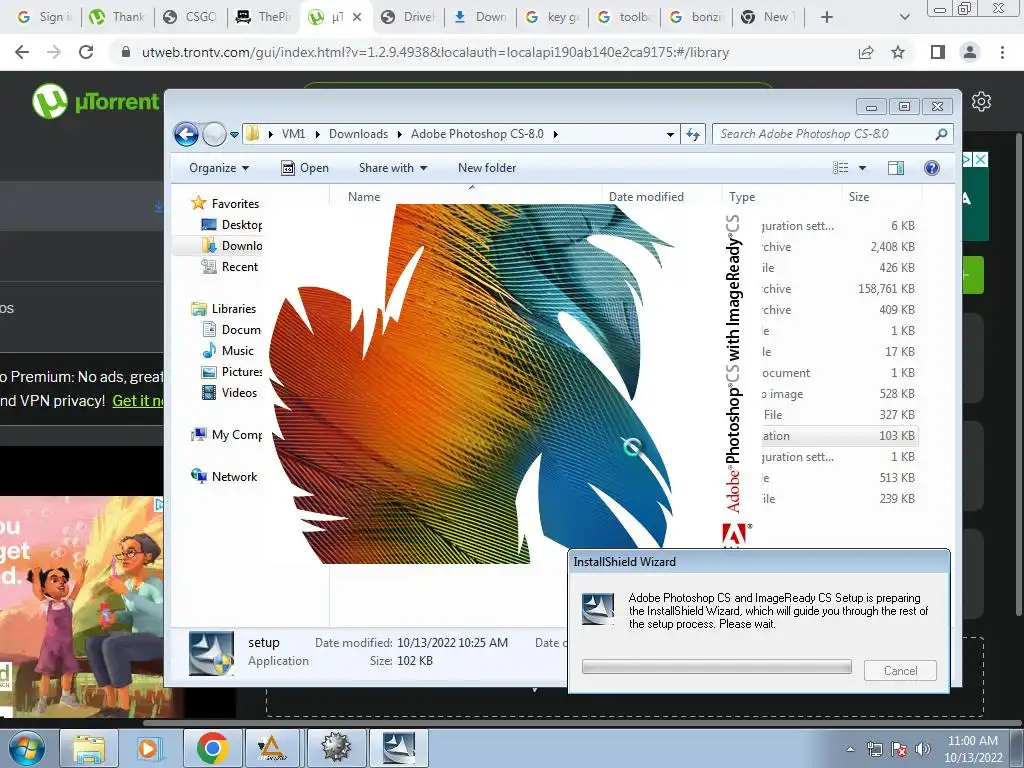Open the Share with menu
The width and height of the screenshot is (1024, 768).
coord(392,168)
